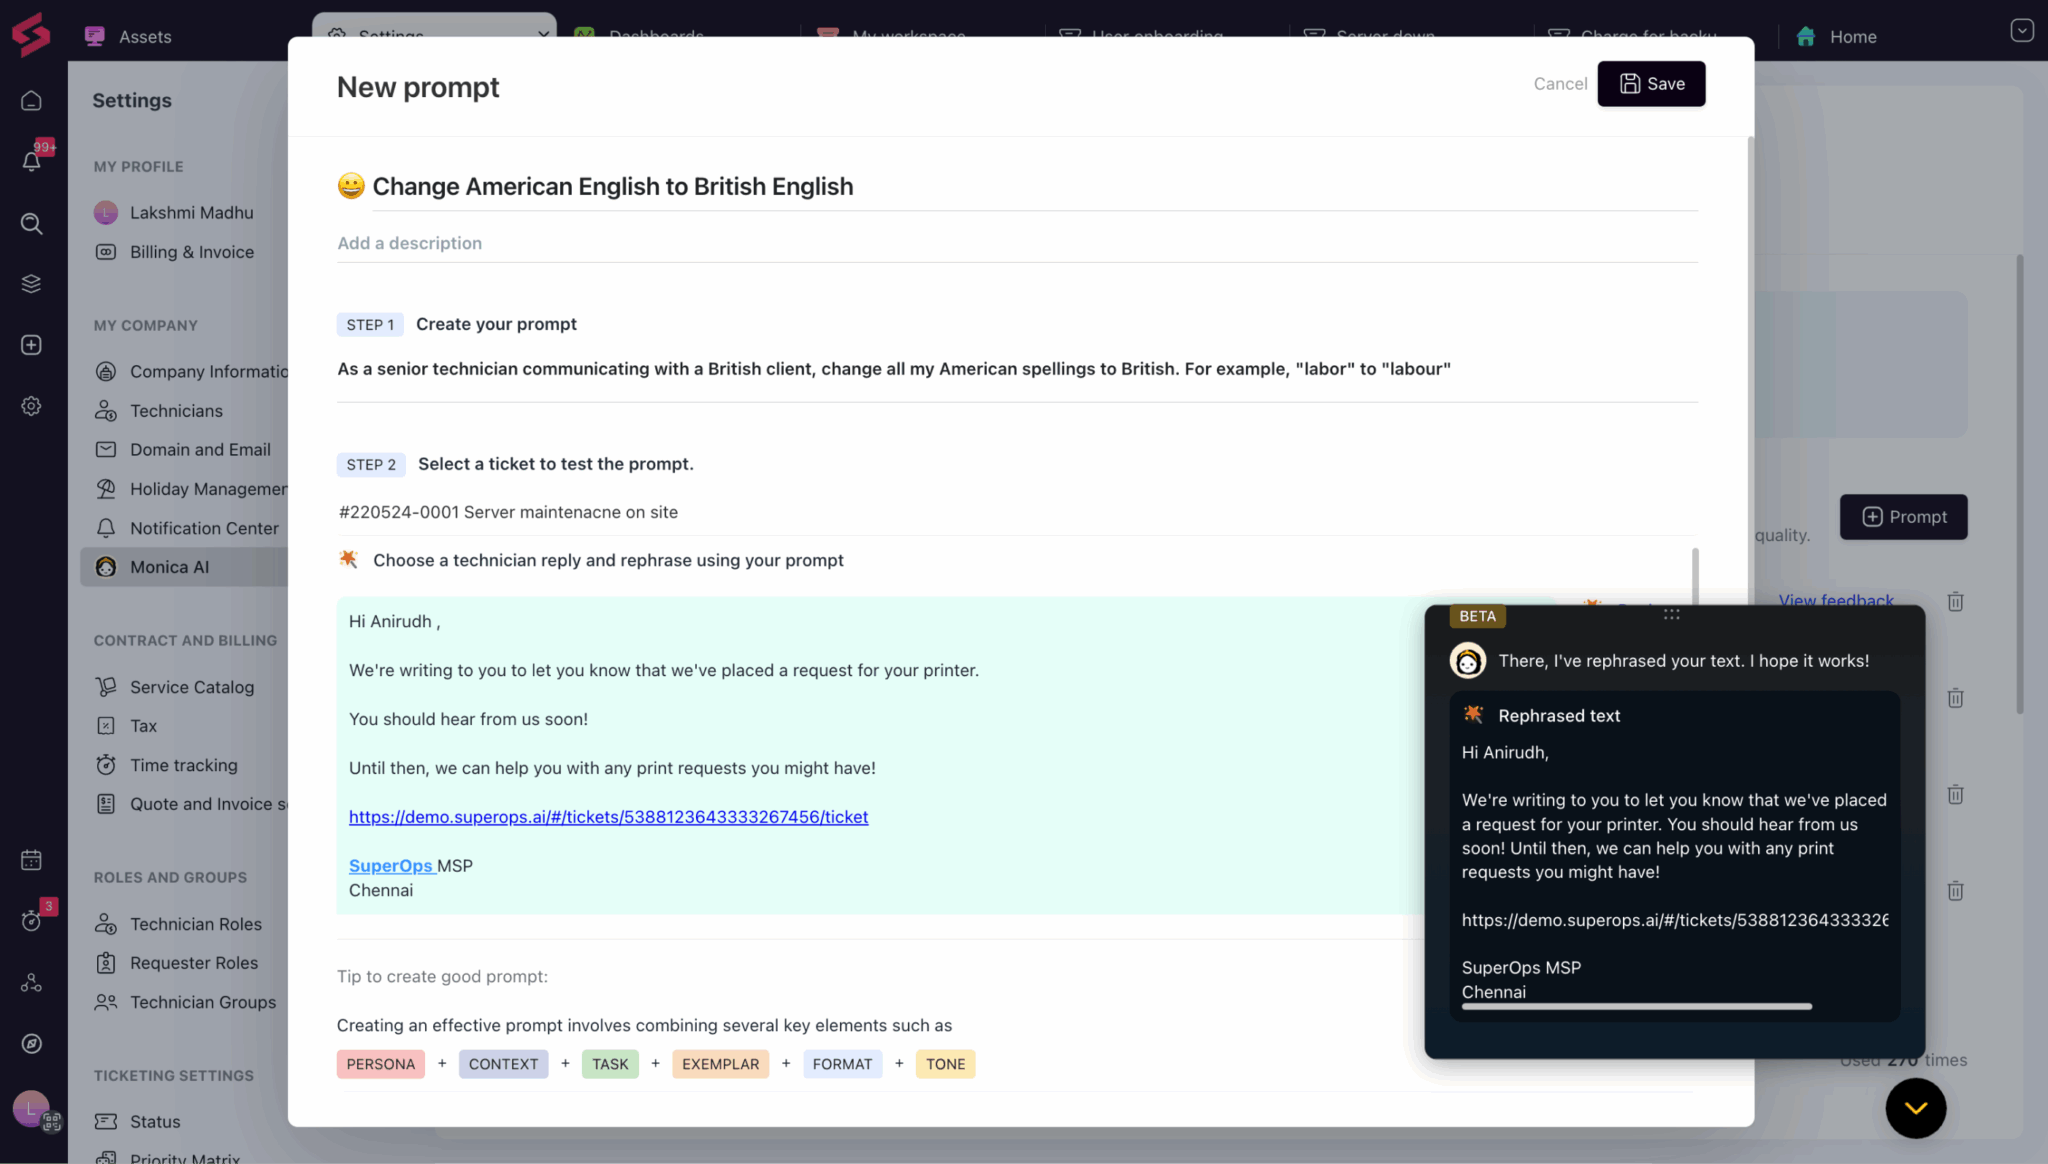Screen dimensions: 2048x1164
Task: Save the new prompt
Action: pyautogui.click(x=1651, y=84)
